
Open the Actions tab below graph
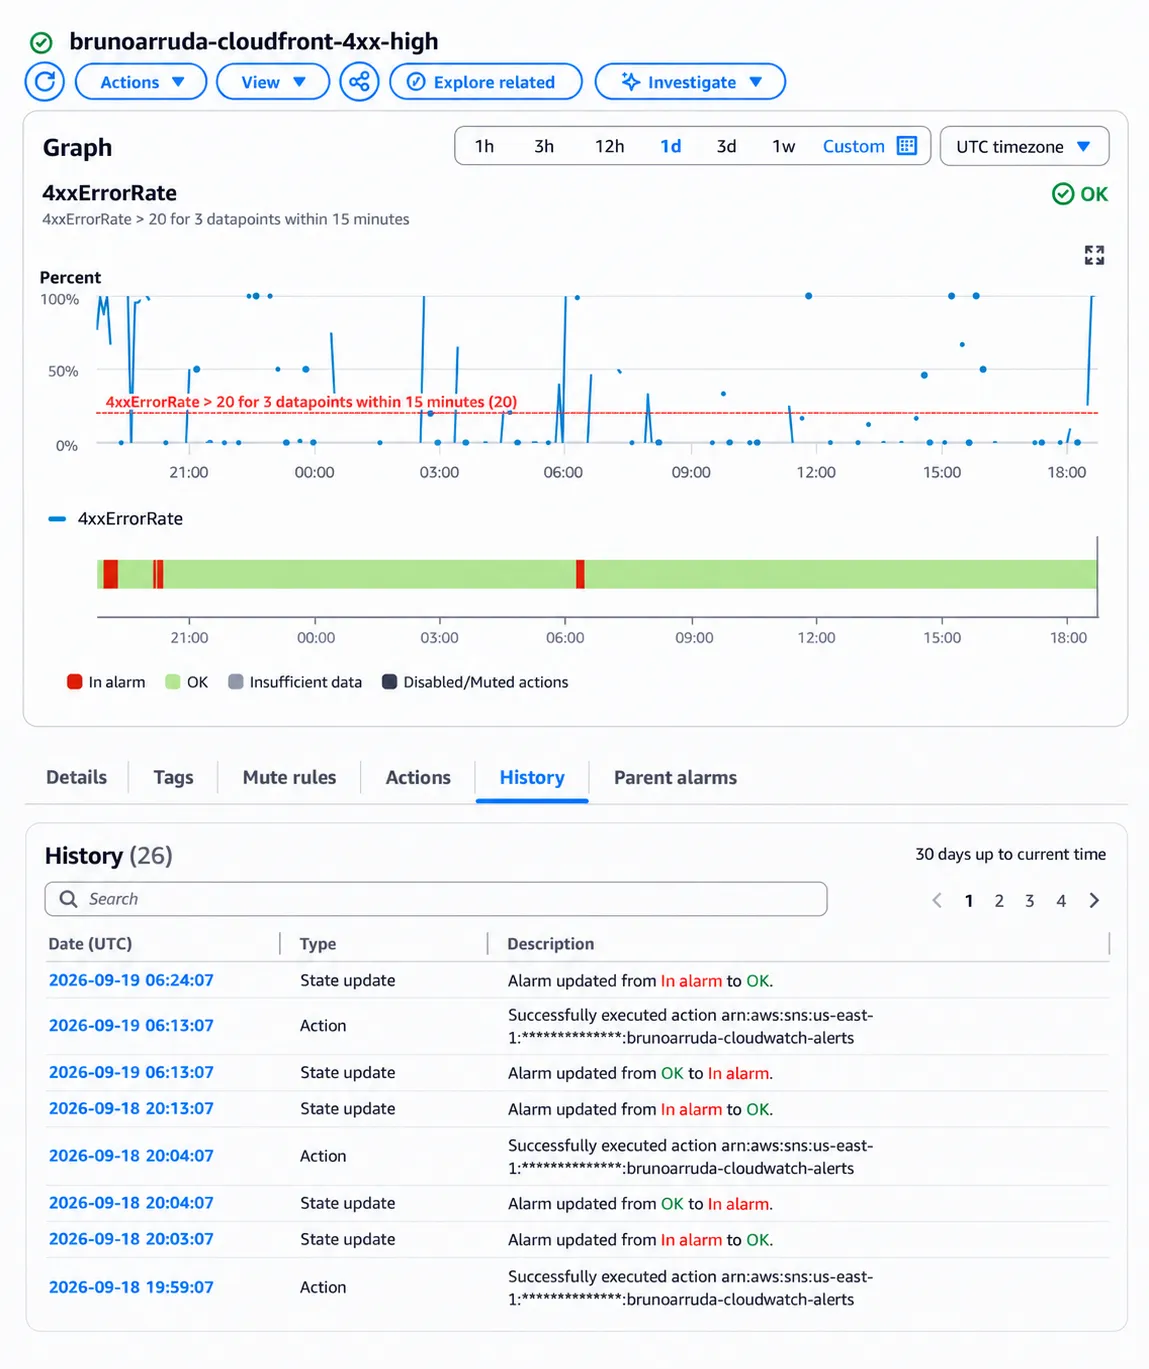(x=418, y=777)
